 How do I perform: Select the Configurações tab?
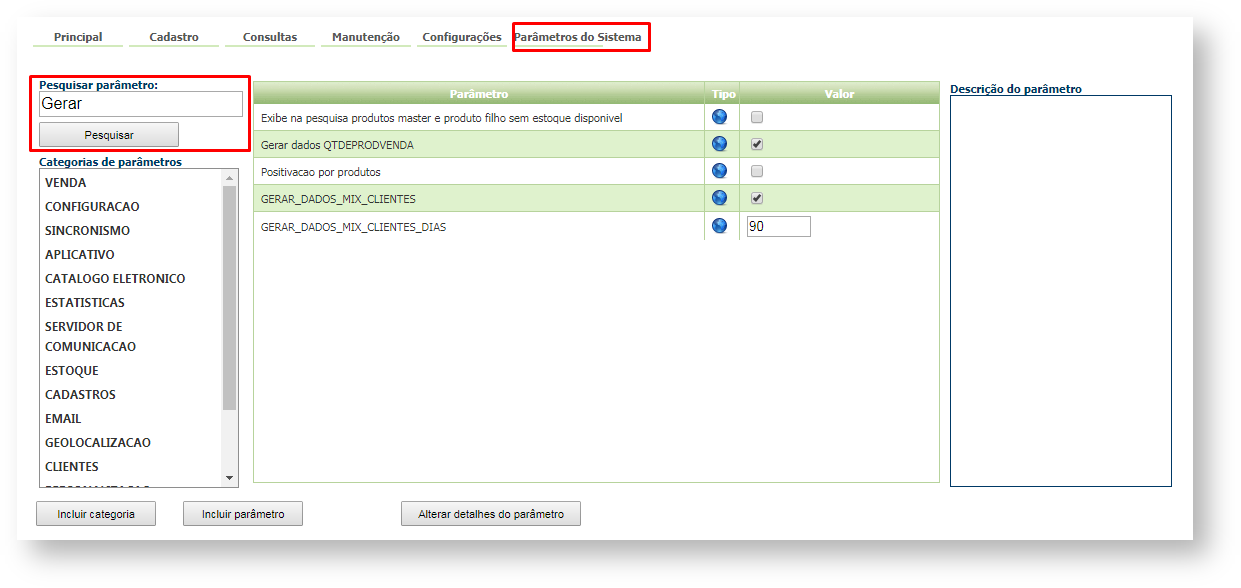pos(462,37)
